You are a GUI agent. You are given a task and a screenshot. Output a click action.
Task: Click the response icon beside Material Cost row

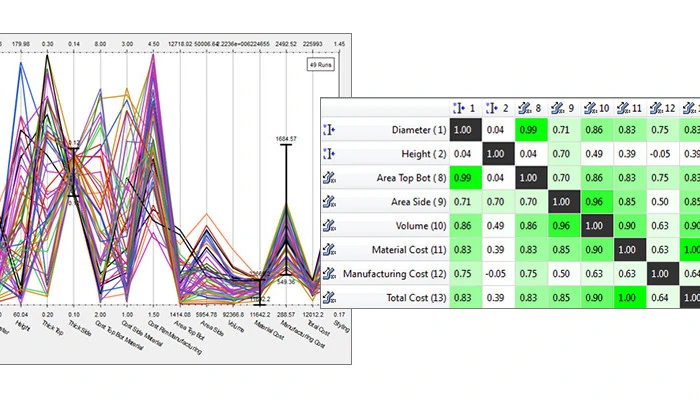[329, 250]
